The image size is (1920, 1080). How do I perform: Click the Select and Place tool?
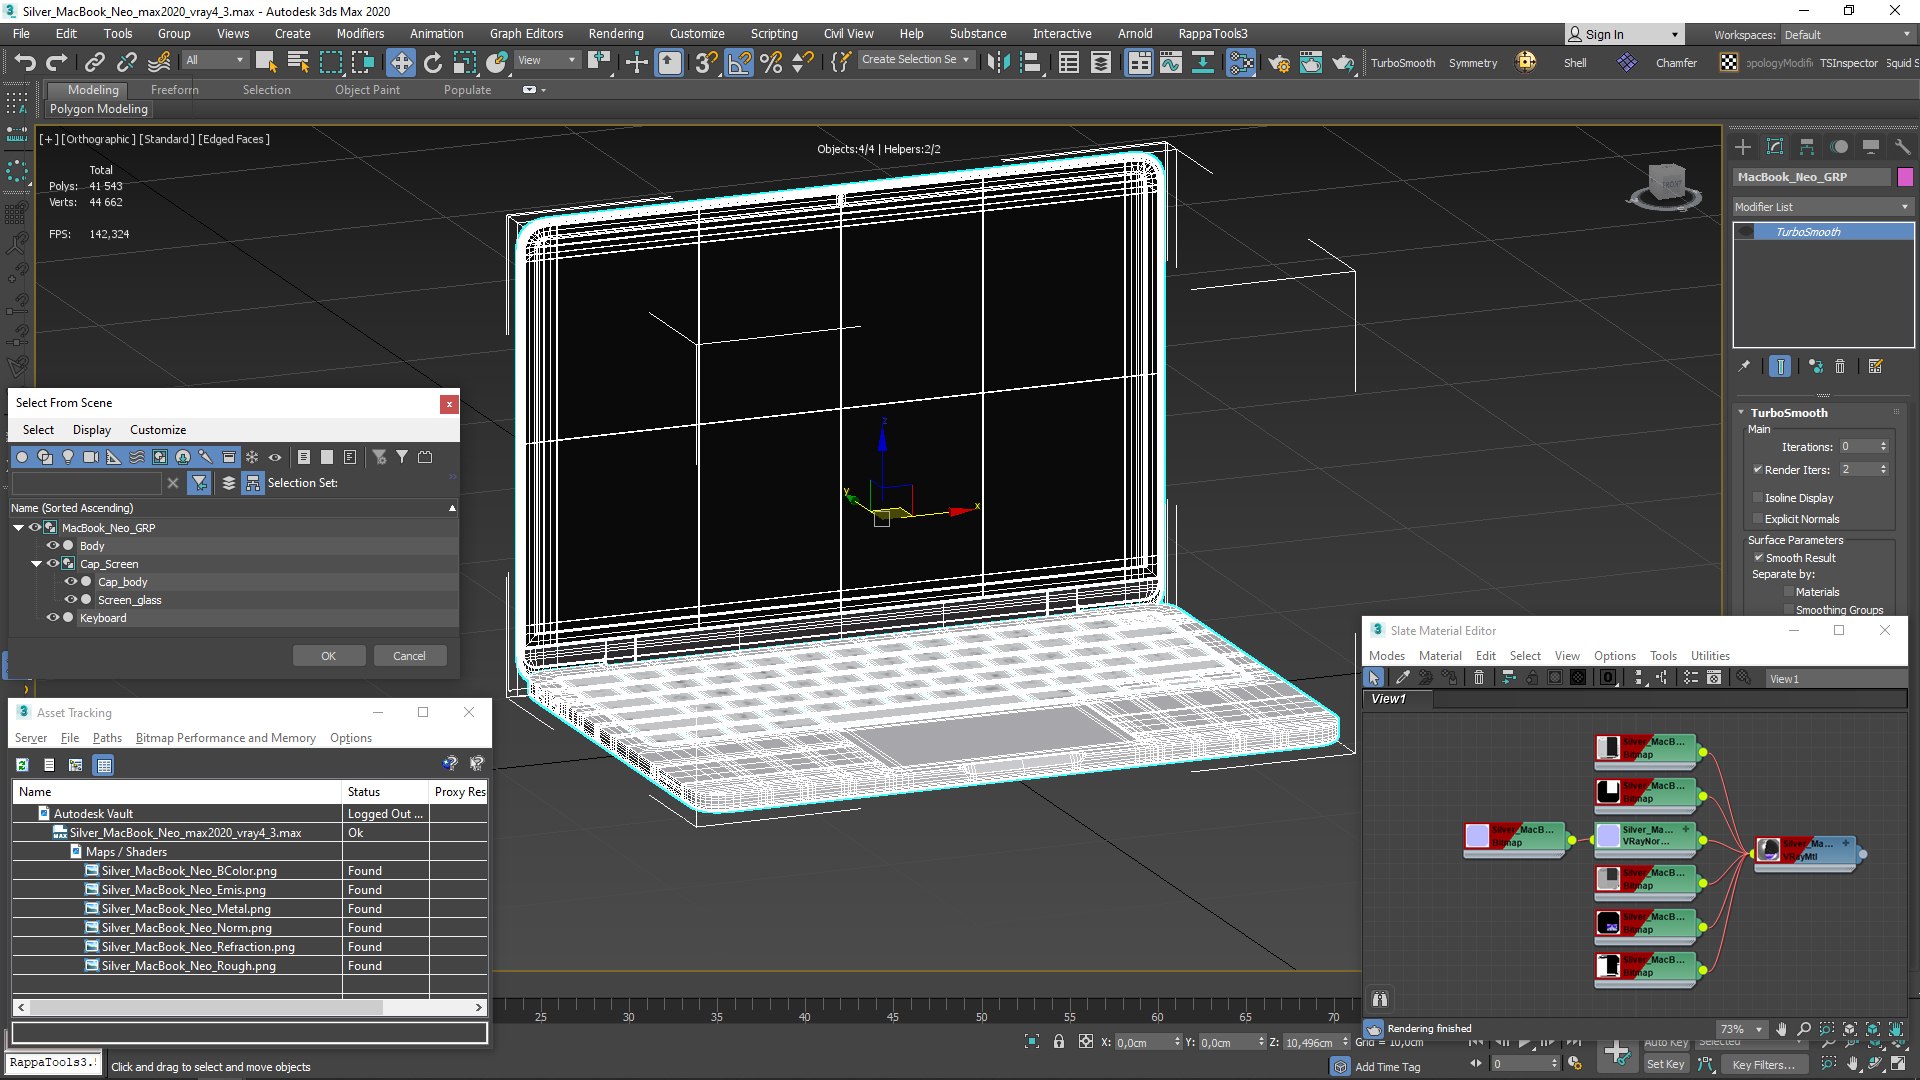click(x=497, y=62)
